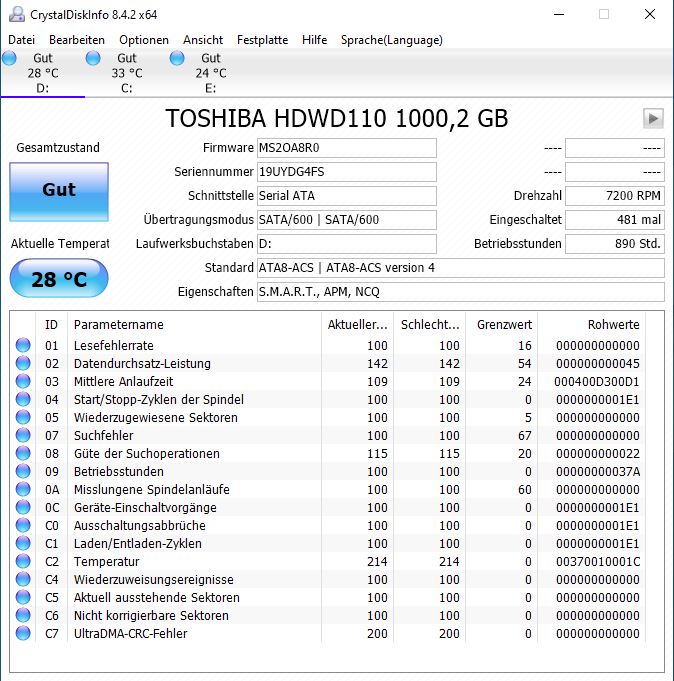Image resolution: width=674 pixels, height=681 pixels.
Task: Click status orb for Ausschaltungsabbrüche row
Action: click(x=23, y=525)
